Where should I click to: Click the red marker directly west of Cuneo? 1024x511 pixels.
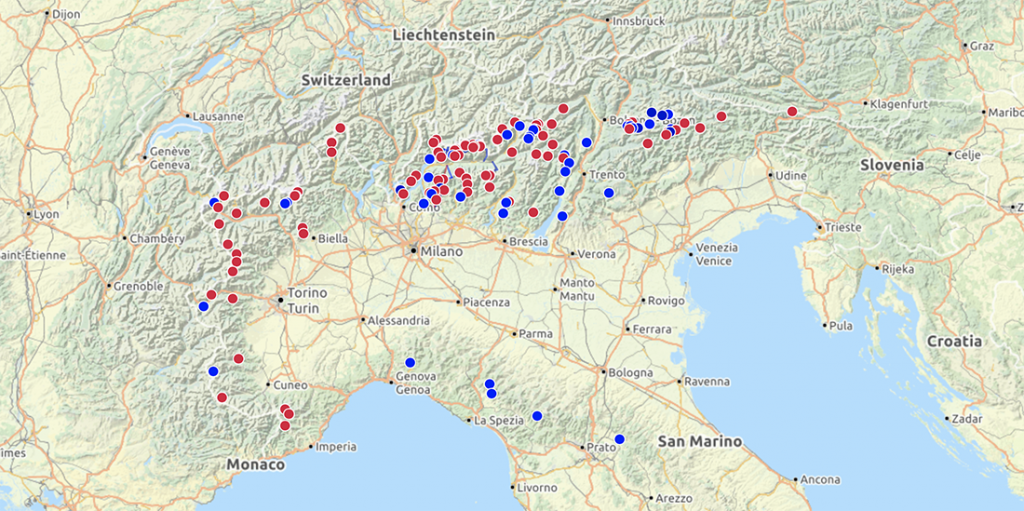pyautogui.click(x=222, y=397)
